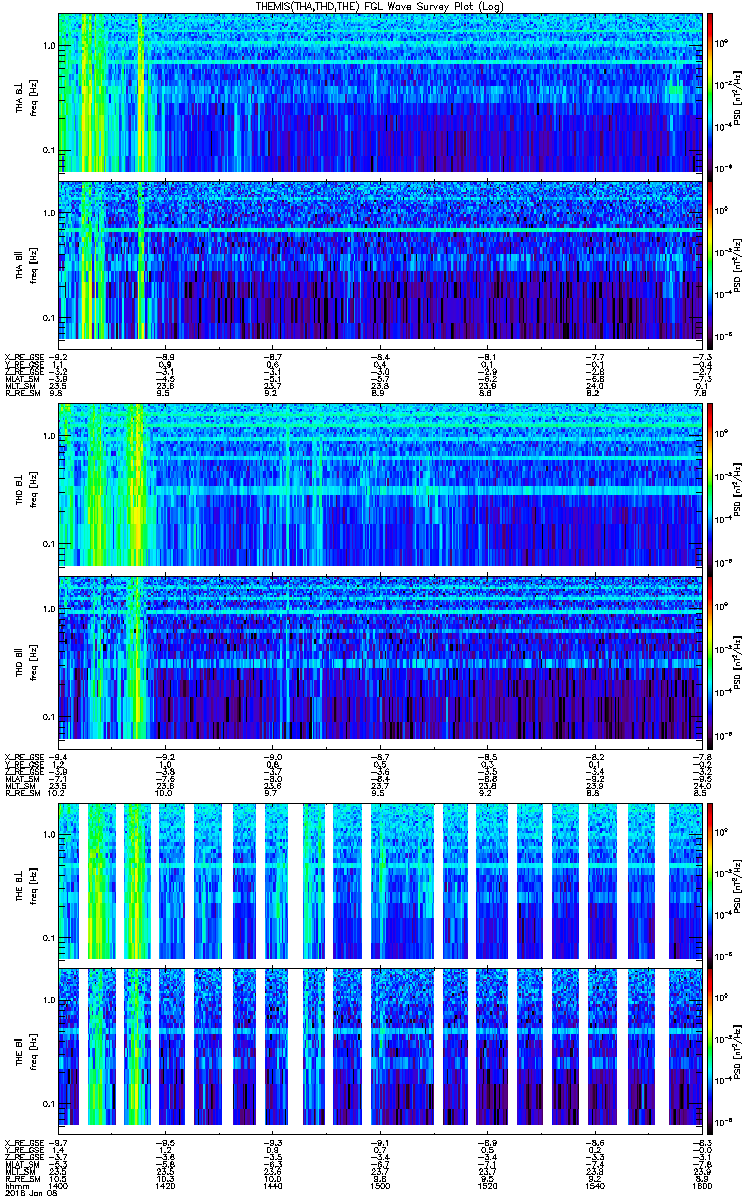Click the PSD [nT²/Hz] label beside THD B-perpendicular
The image size is (750, 1200).
point(736,487)
